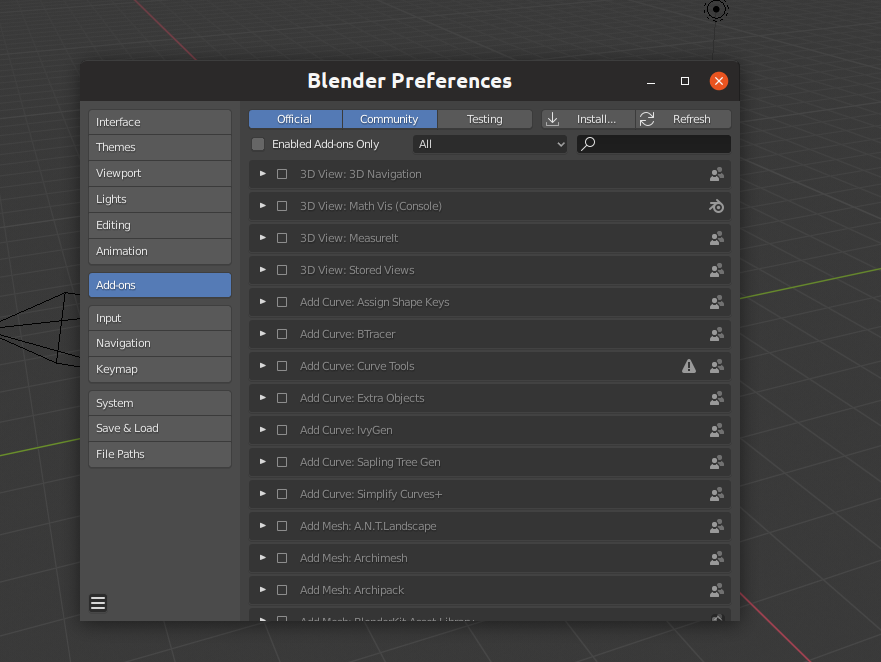Viewport: 881px width, 662px height.
Task: Enable the Sapling Tree Gen checkbox
Action: click(282, 463)
